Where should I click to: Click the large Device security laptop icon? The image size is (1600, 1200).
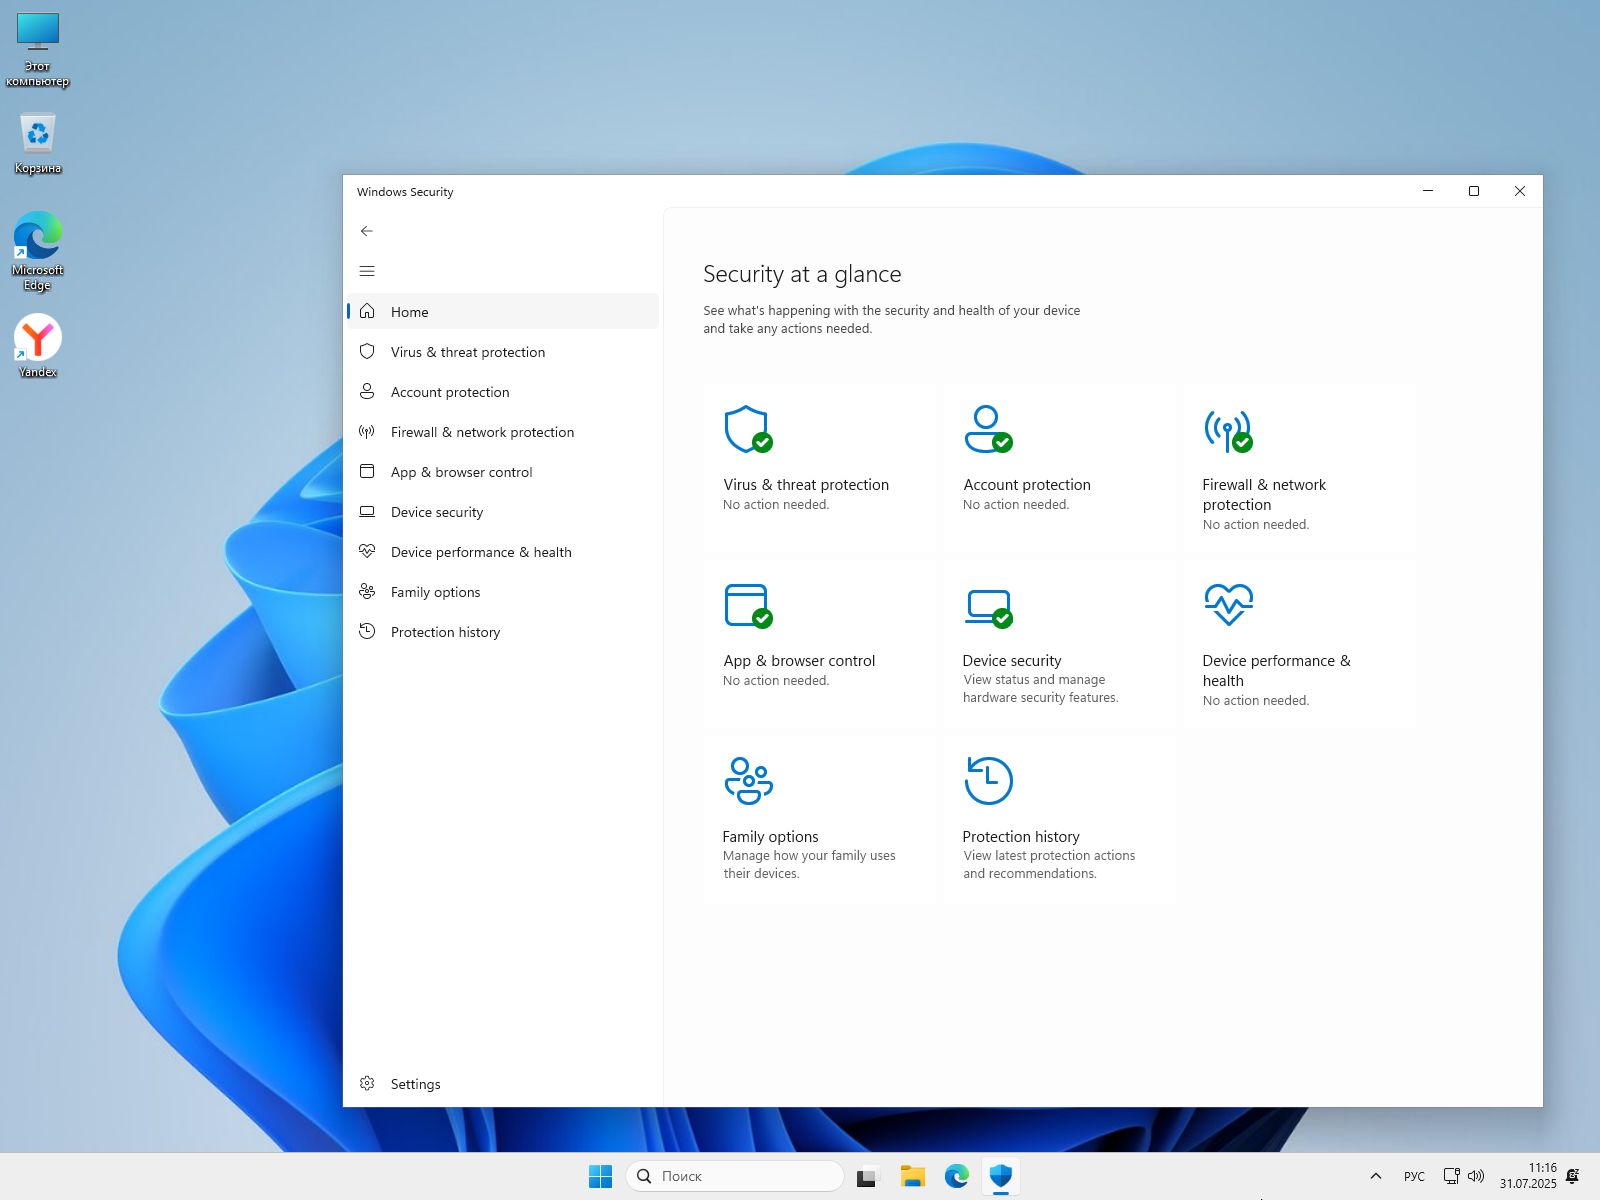coord(988,607)
